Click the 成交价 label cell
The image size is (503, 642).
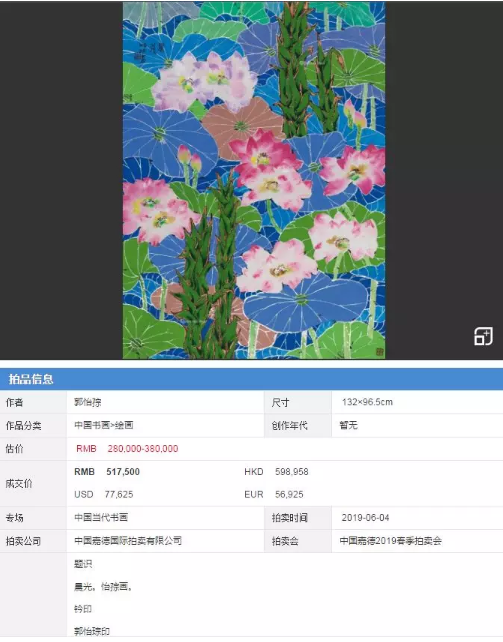33,484
